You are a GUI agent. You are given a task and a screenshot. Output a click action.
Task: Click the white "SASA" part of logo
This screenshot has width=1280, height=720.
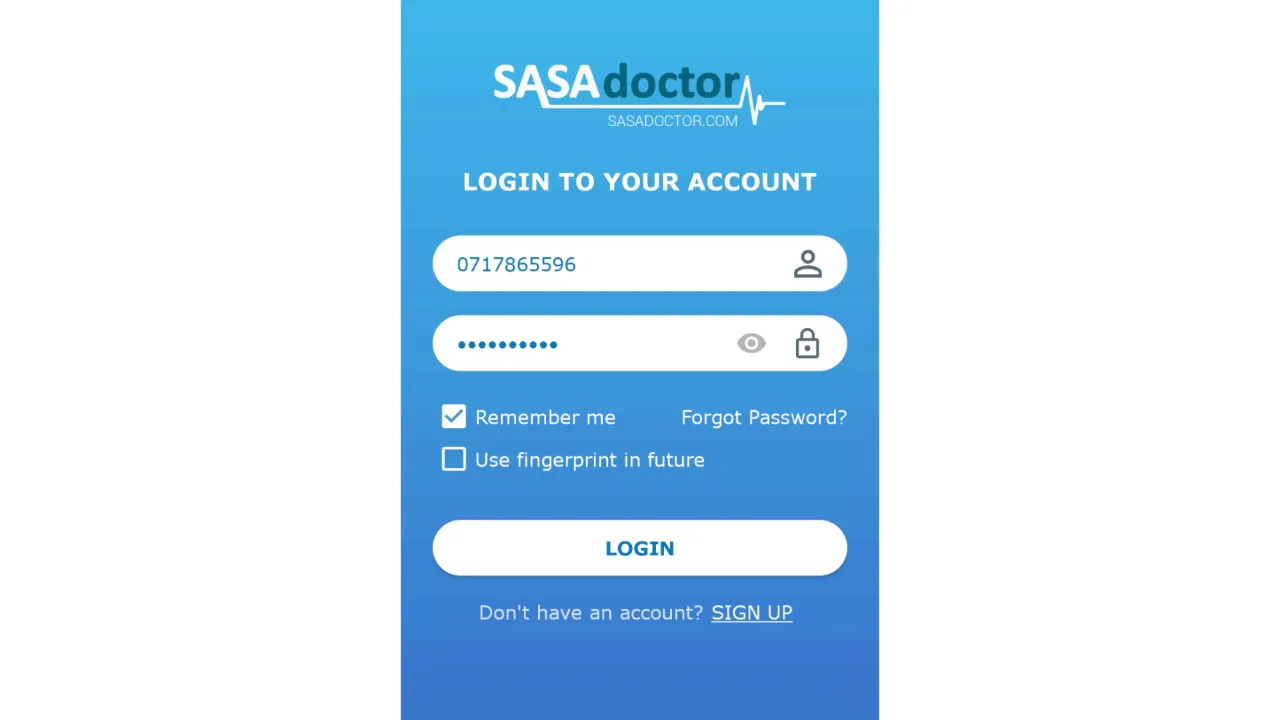546,83
